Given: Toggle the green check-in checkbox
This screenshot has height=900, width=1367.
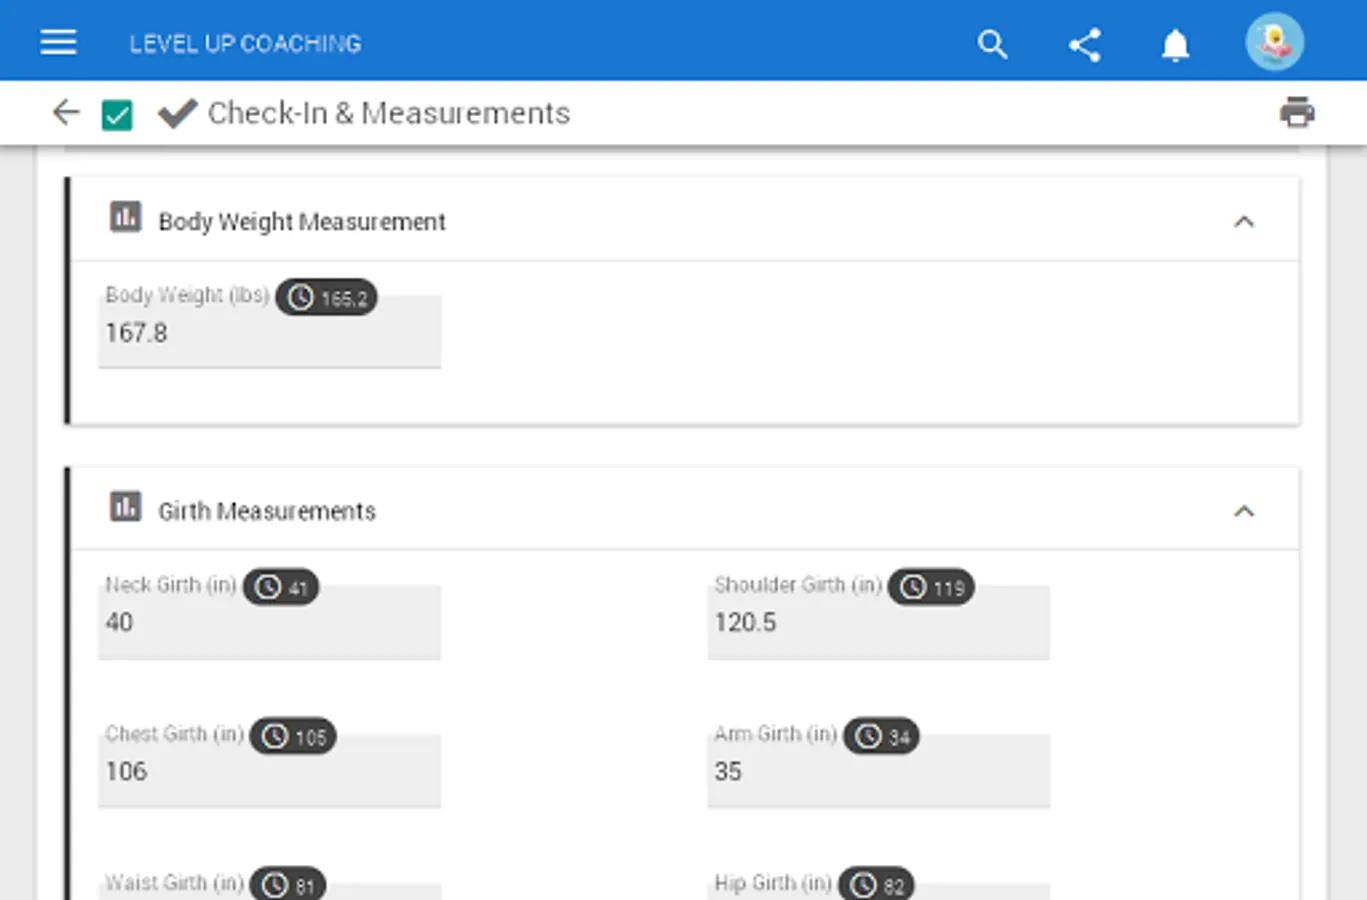Looking at the screenshot, I should point(117,114).
